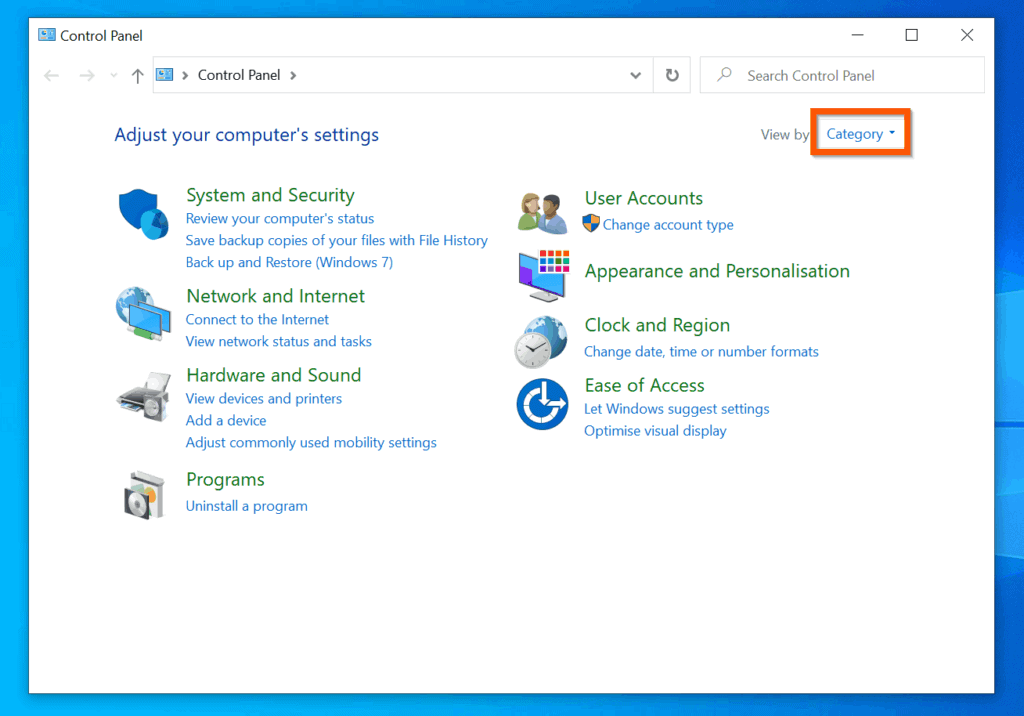Open the Programs disc icon
Image resolution: width=1024 pixels, height=716 pixels.
(144, 495)
